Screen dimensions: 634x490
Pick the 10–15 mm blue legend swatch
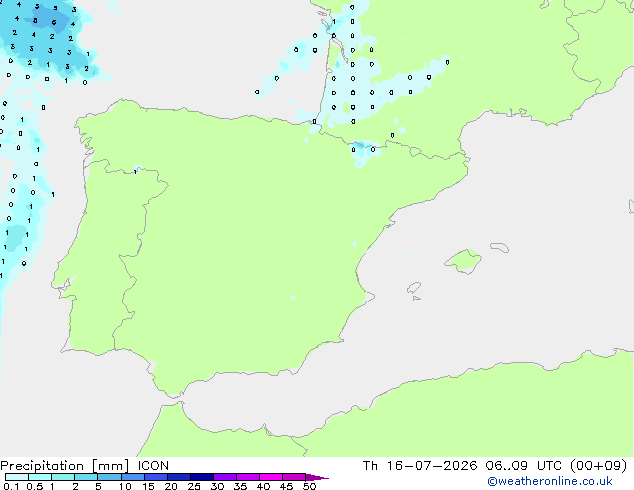point(132,477)
